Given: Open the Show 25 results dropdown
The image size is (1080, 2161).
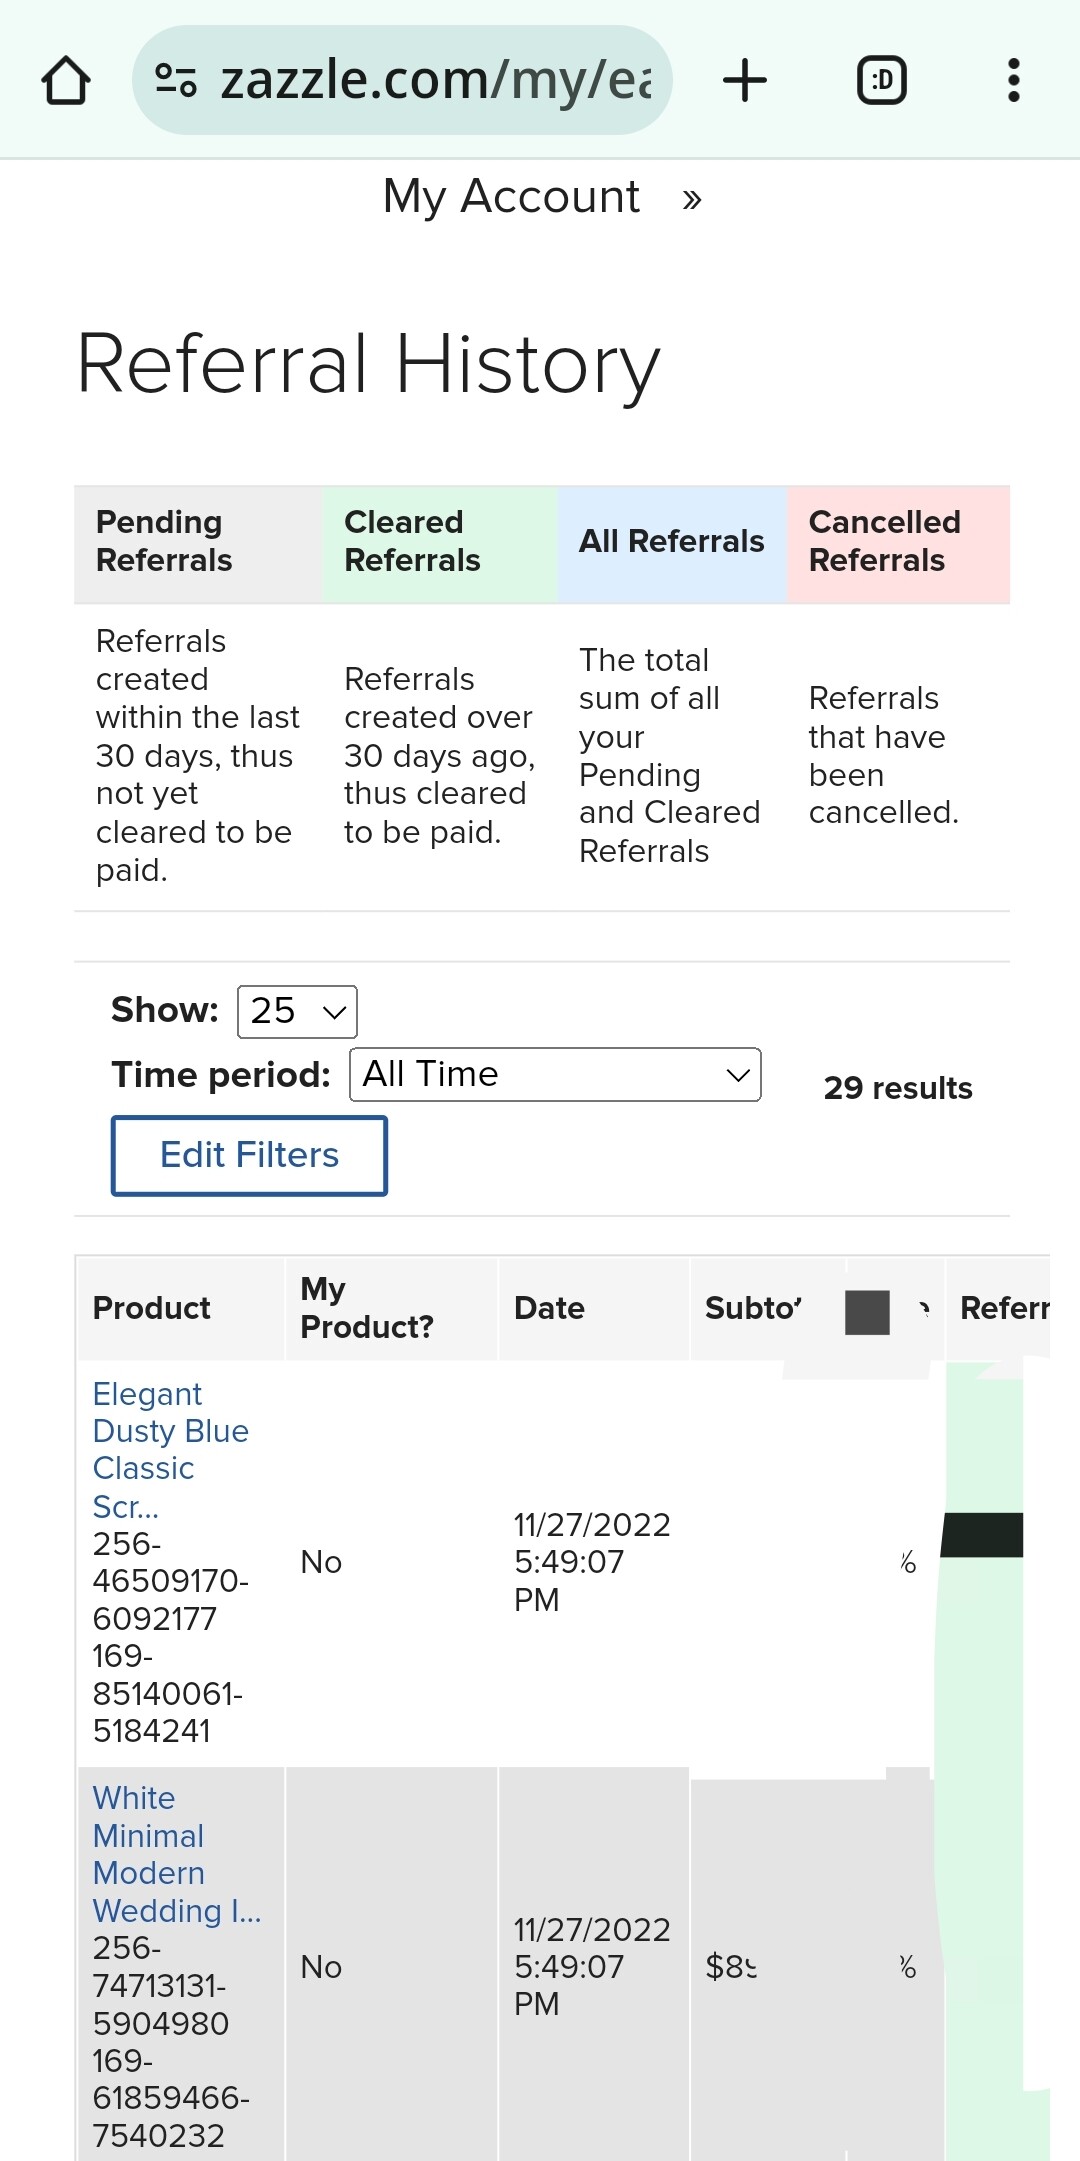Looking at the screenshot, I should tap(297, 1012).
